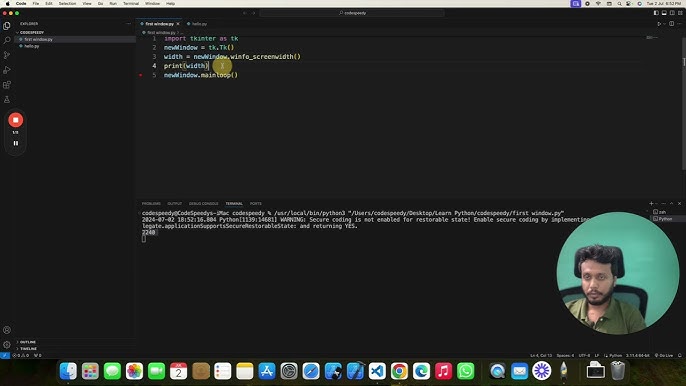This screenshot has height=386, width=686.
Task: Expand the Timeline section
Action: [x=28, y=348]
